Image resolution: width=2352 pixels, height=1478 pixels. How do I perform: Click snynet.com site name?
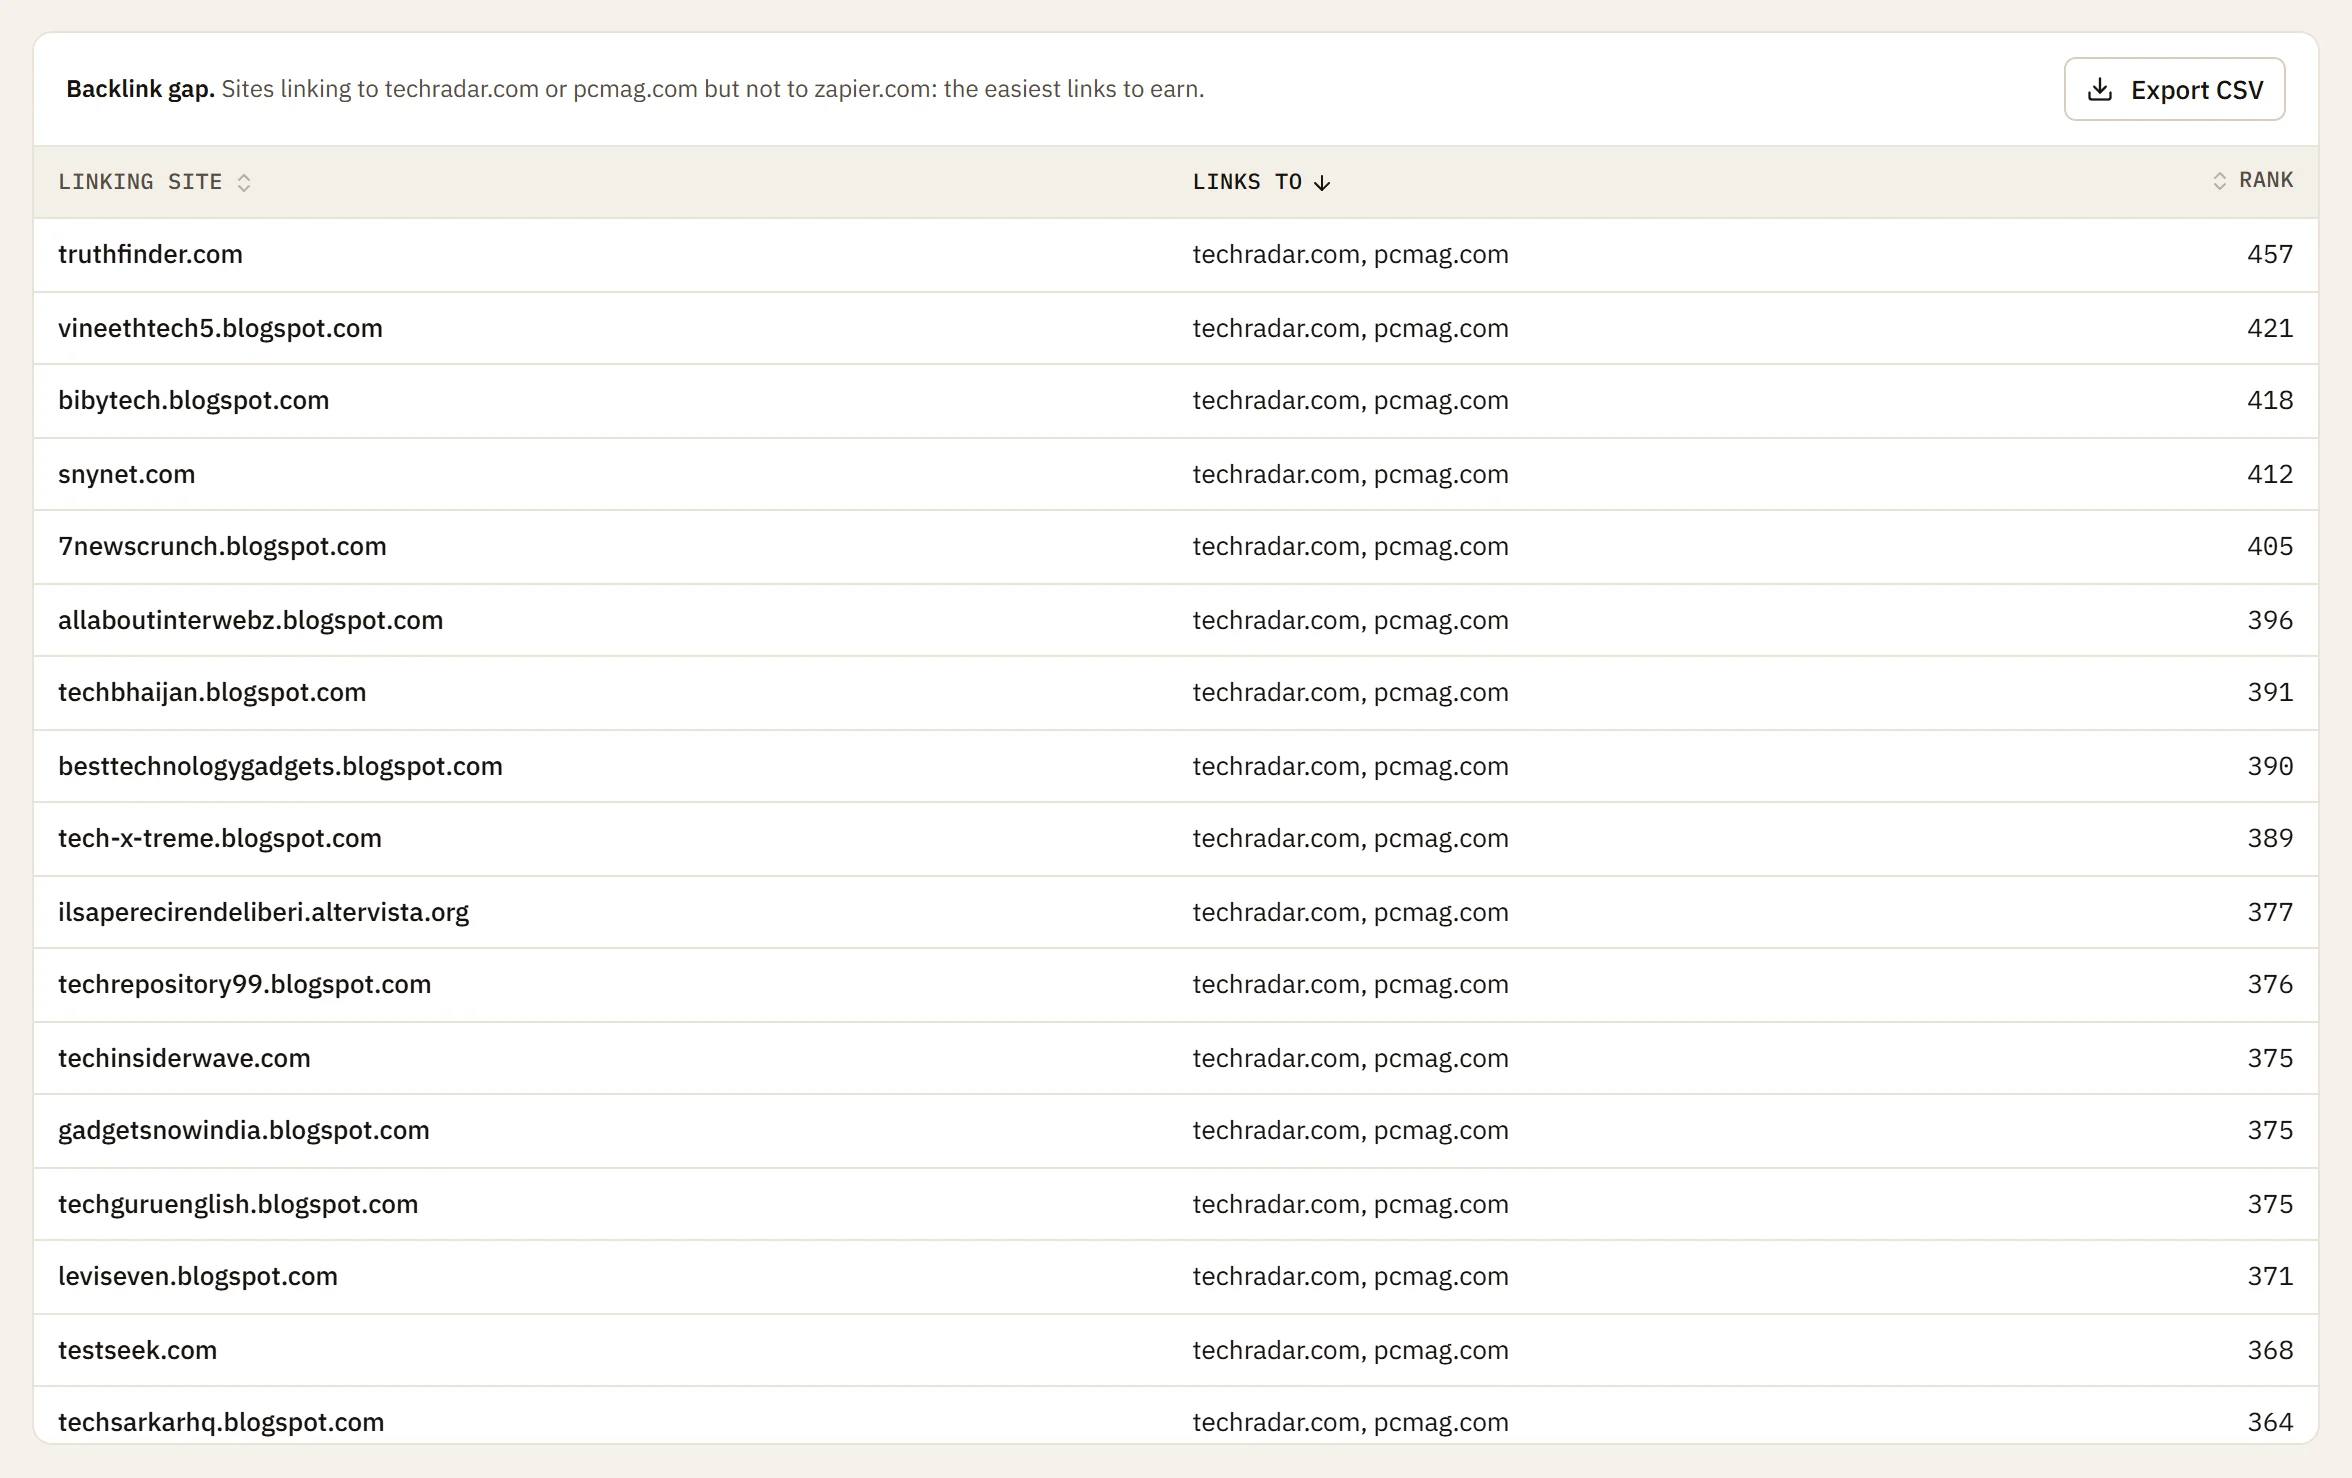point(127,474)
